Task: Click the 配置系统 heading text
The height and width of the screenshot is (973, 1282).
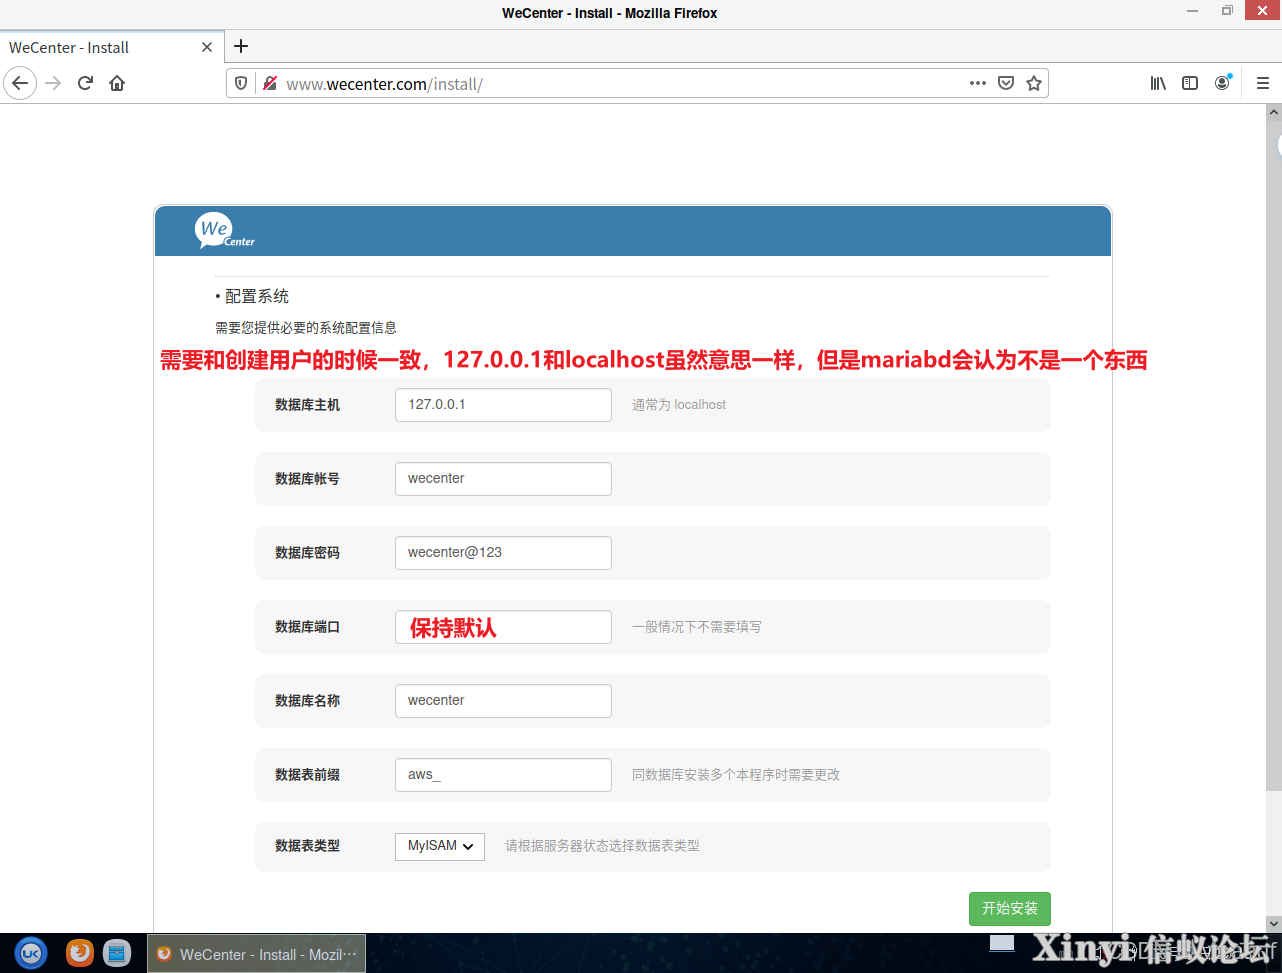Action: click(x=257, y=296)
